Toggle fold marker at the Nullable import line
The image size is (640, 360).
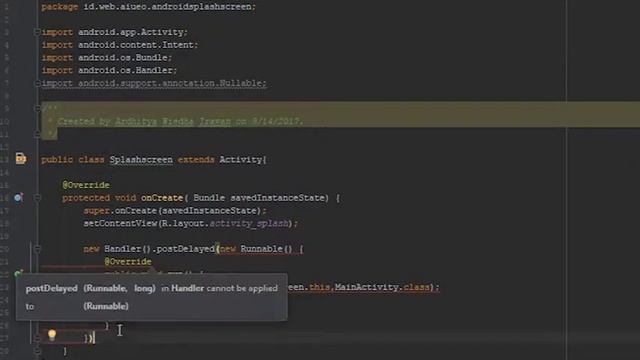[37, 83]
